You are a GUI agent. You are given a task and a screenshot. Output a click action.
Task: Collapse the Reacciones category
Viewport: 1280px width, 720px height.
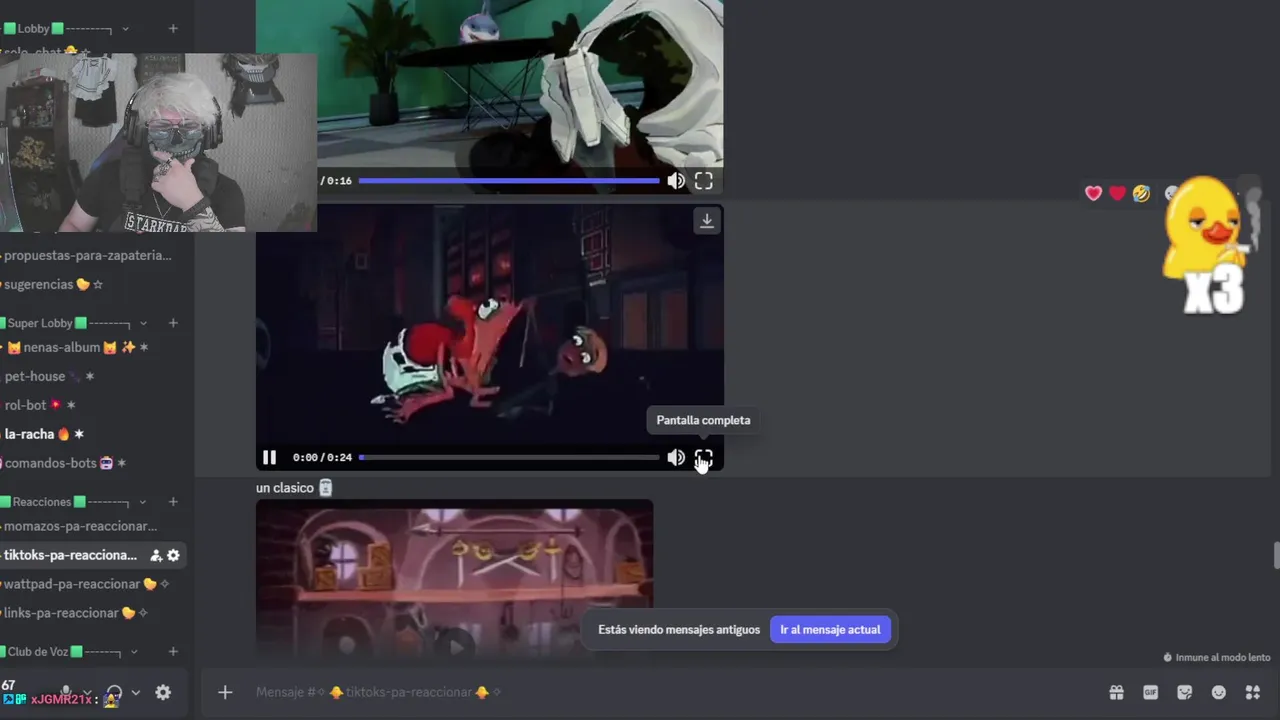[x=143, y=502]
